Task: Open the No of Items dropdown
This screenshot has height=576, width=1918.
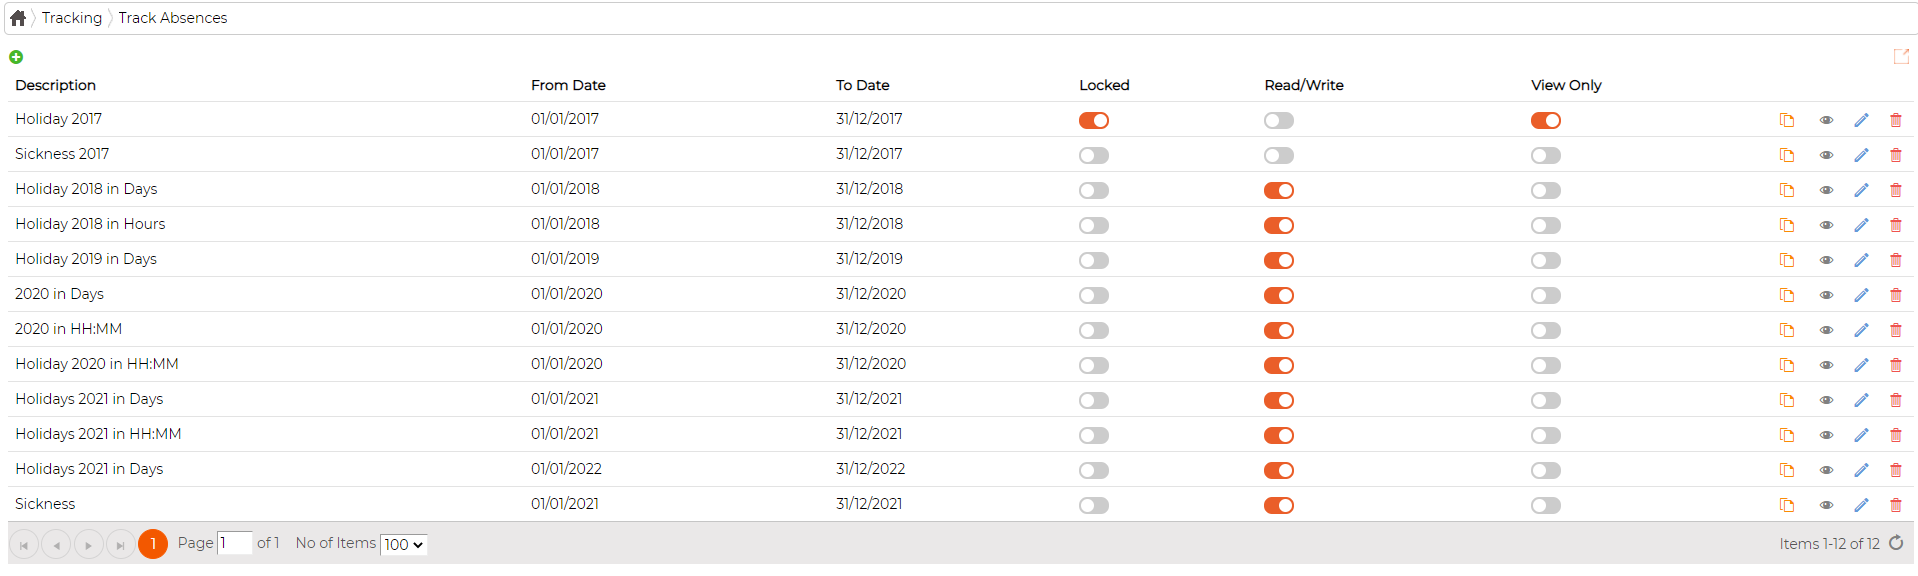Action: 404,544
